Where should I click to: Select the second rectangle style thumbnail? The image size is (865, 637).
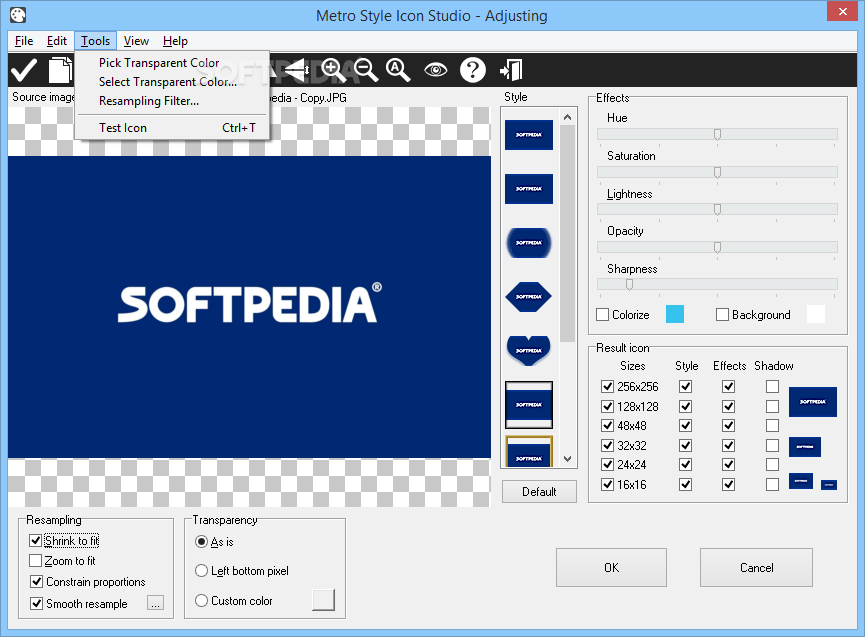(x=528, y=189)
